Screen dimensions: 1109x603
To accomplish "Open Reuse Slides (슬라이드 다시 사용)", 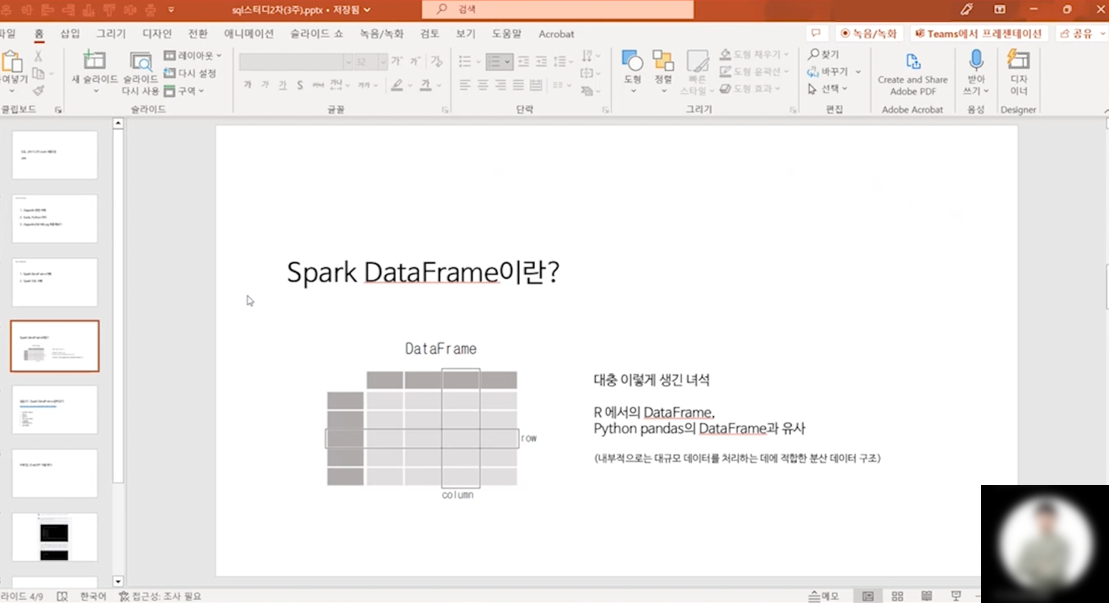I will [x=140, y=73].
